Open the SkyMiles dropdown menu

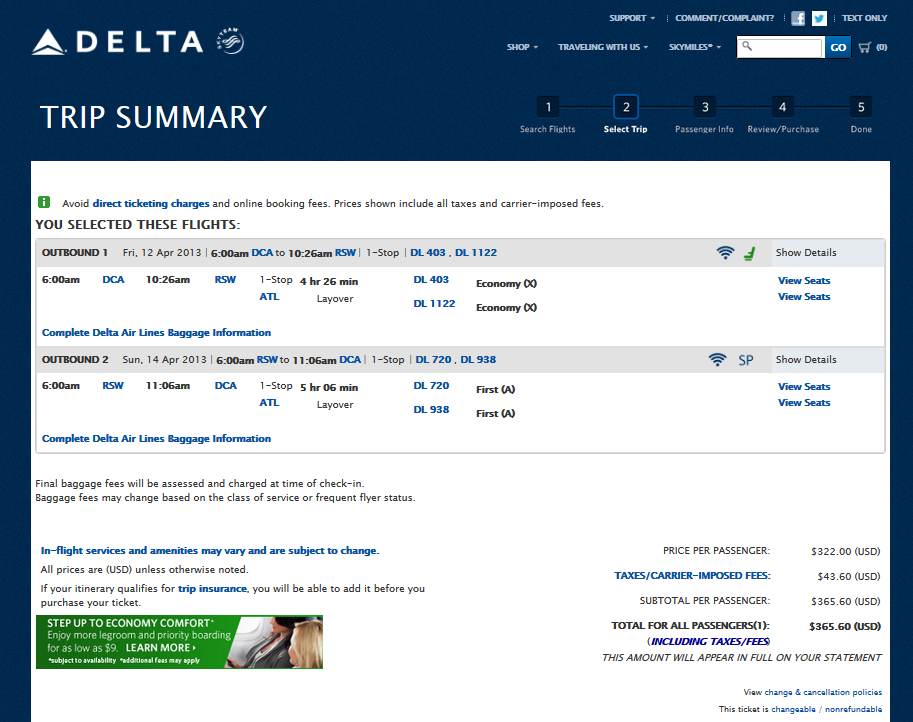pos(695,47)
